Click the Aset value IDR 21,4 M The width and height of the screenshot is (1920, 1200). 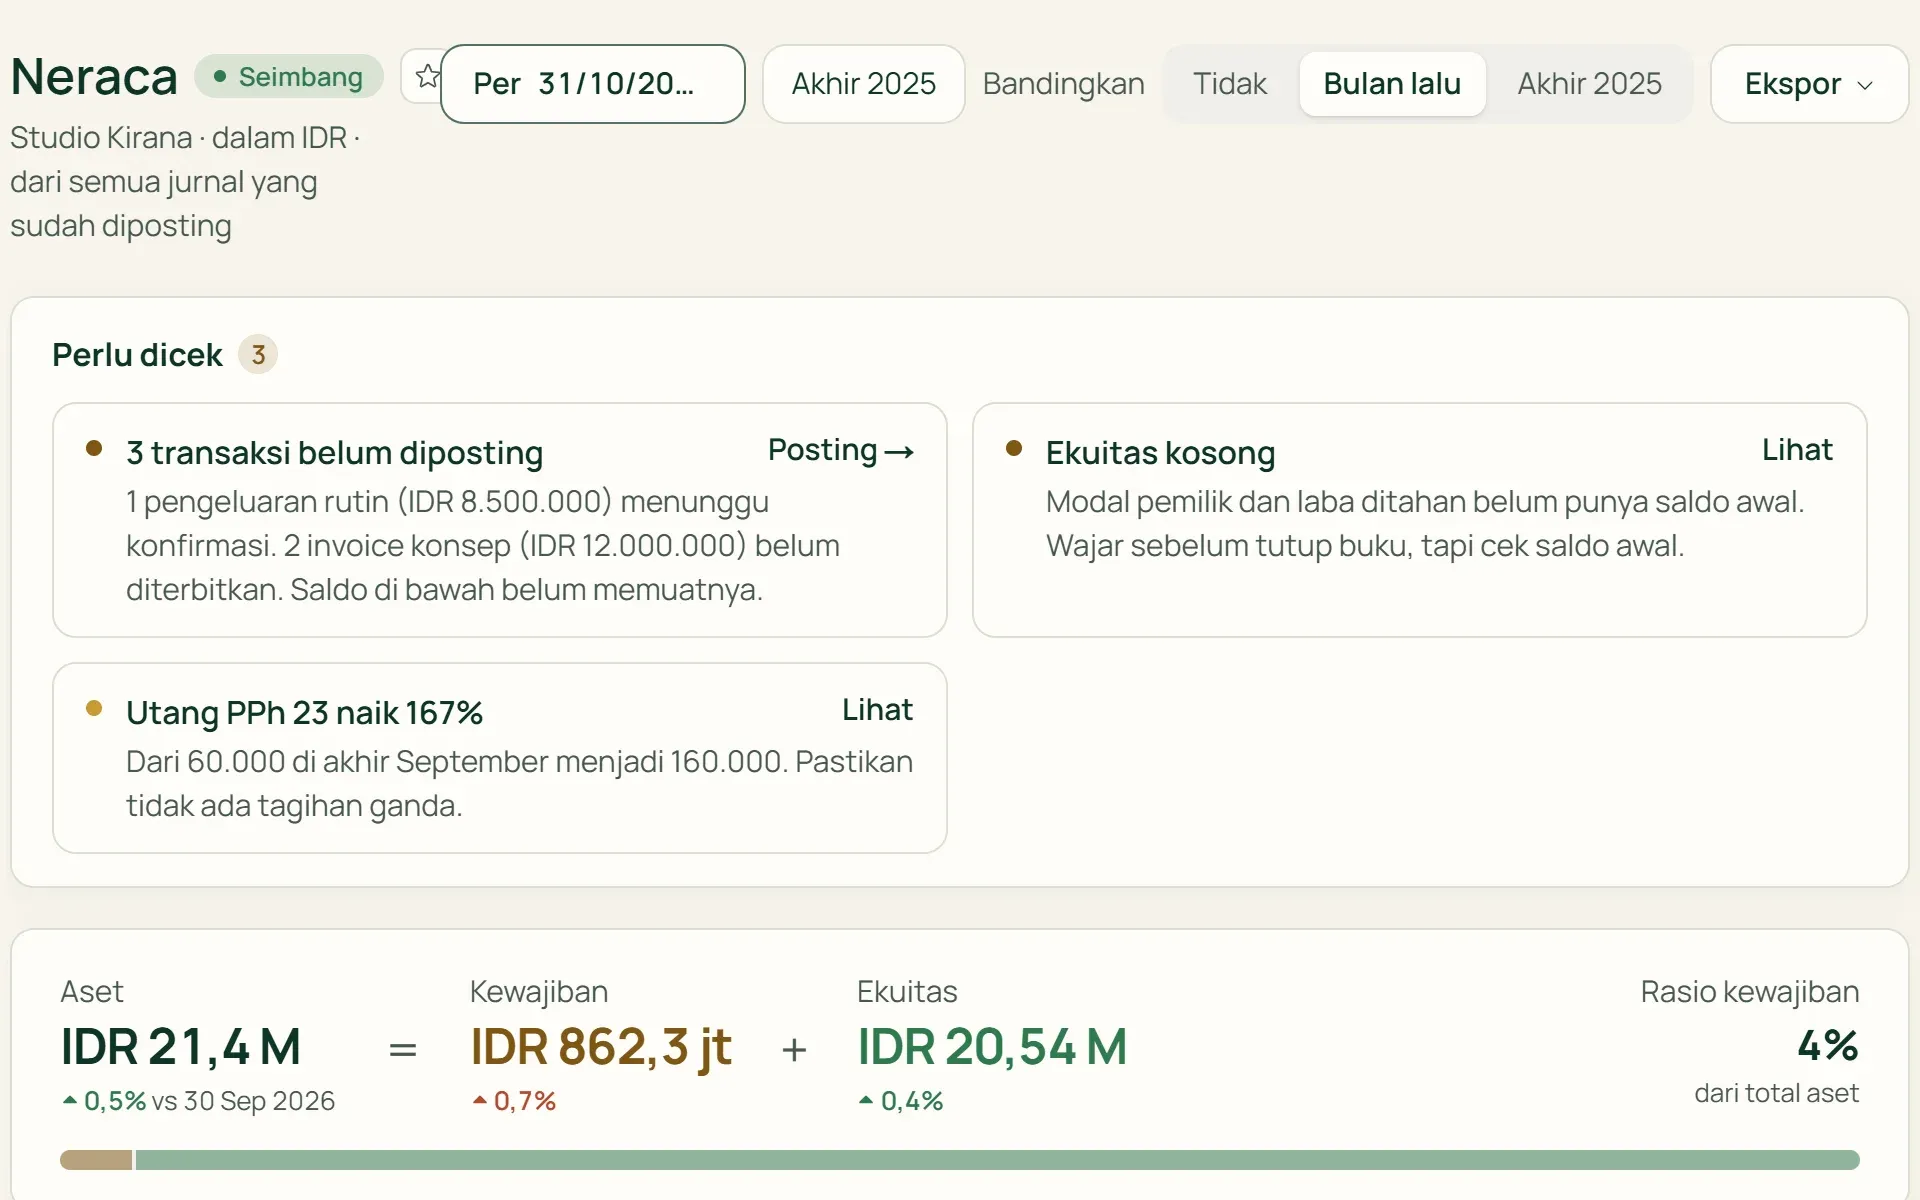click(x=181, y=1047)
